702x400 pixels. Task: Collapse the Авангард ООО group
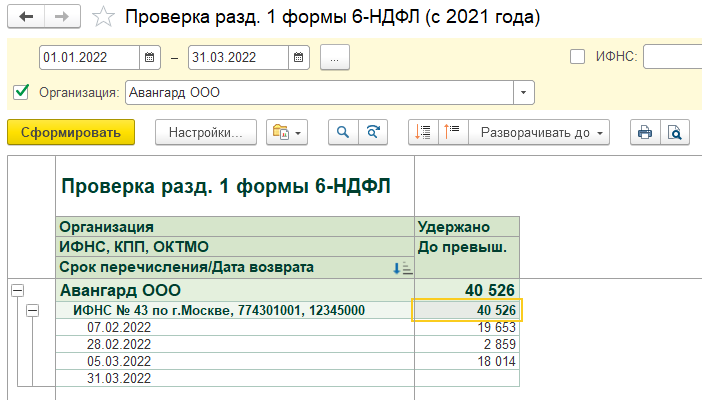coord(17,290)
